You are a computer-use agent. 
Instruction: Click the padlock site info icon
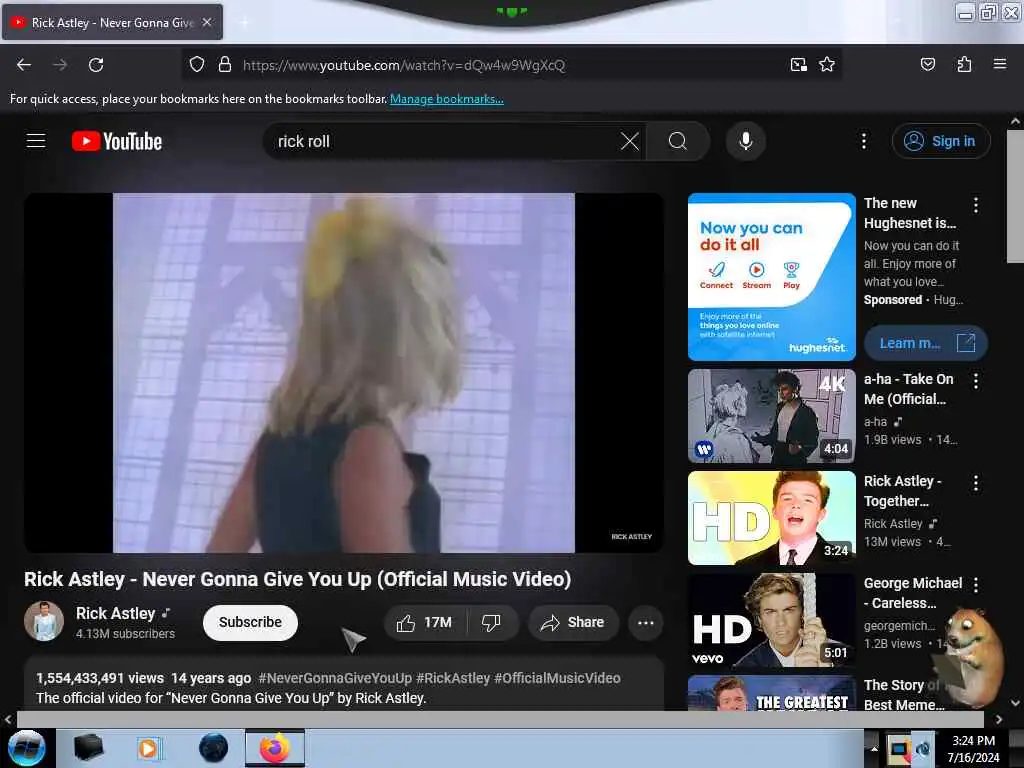click(225, 65)
